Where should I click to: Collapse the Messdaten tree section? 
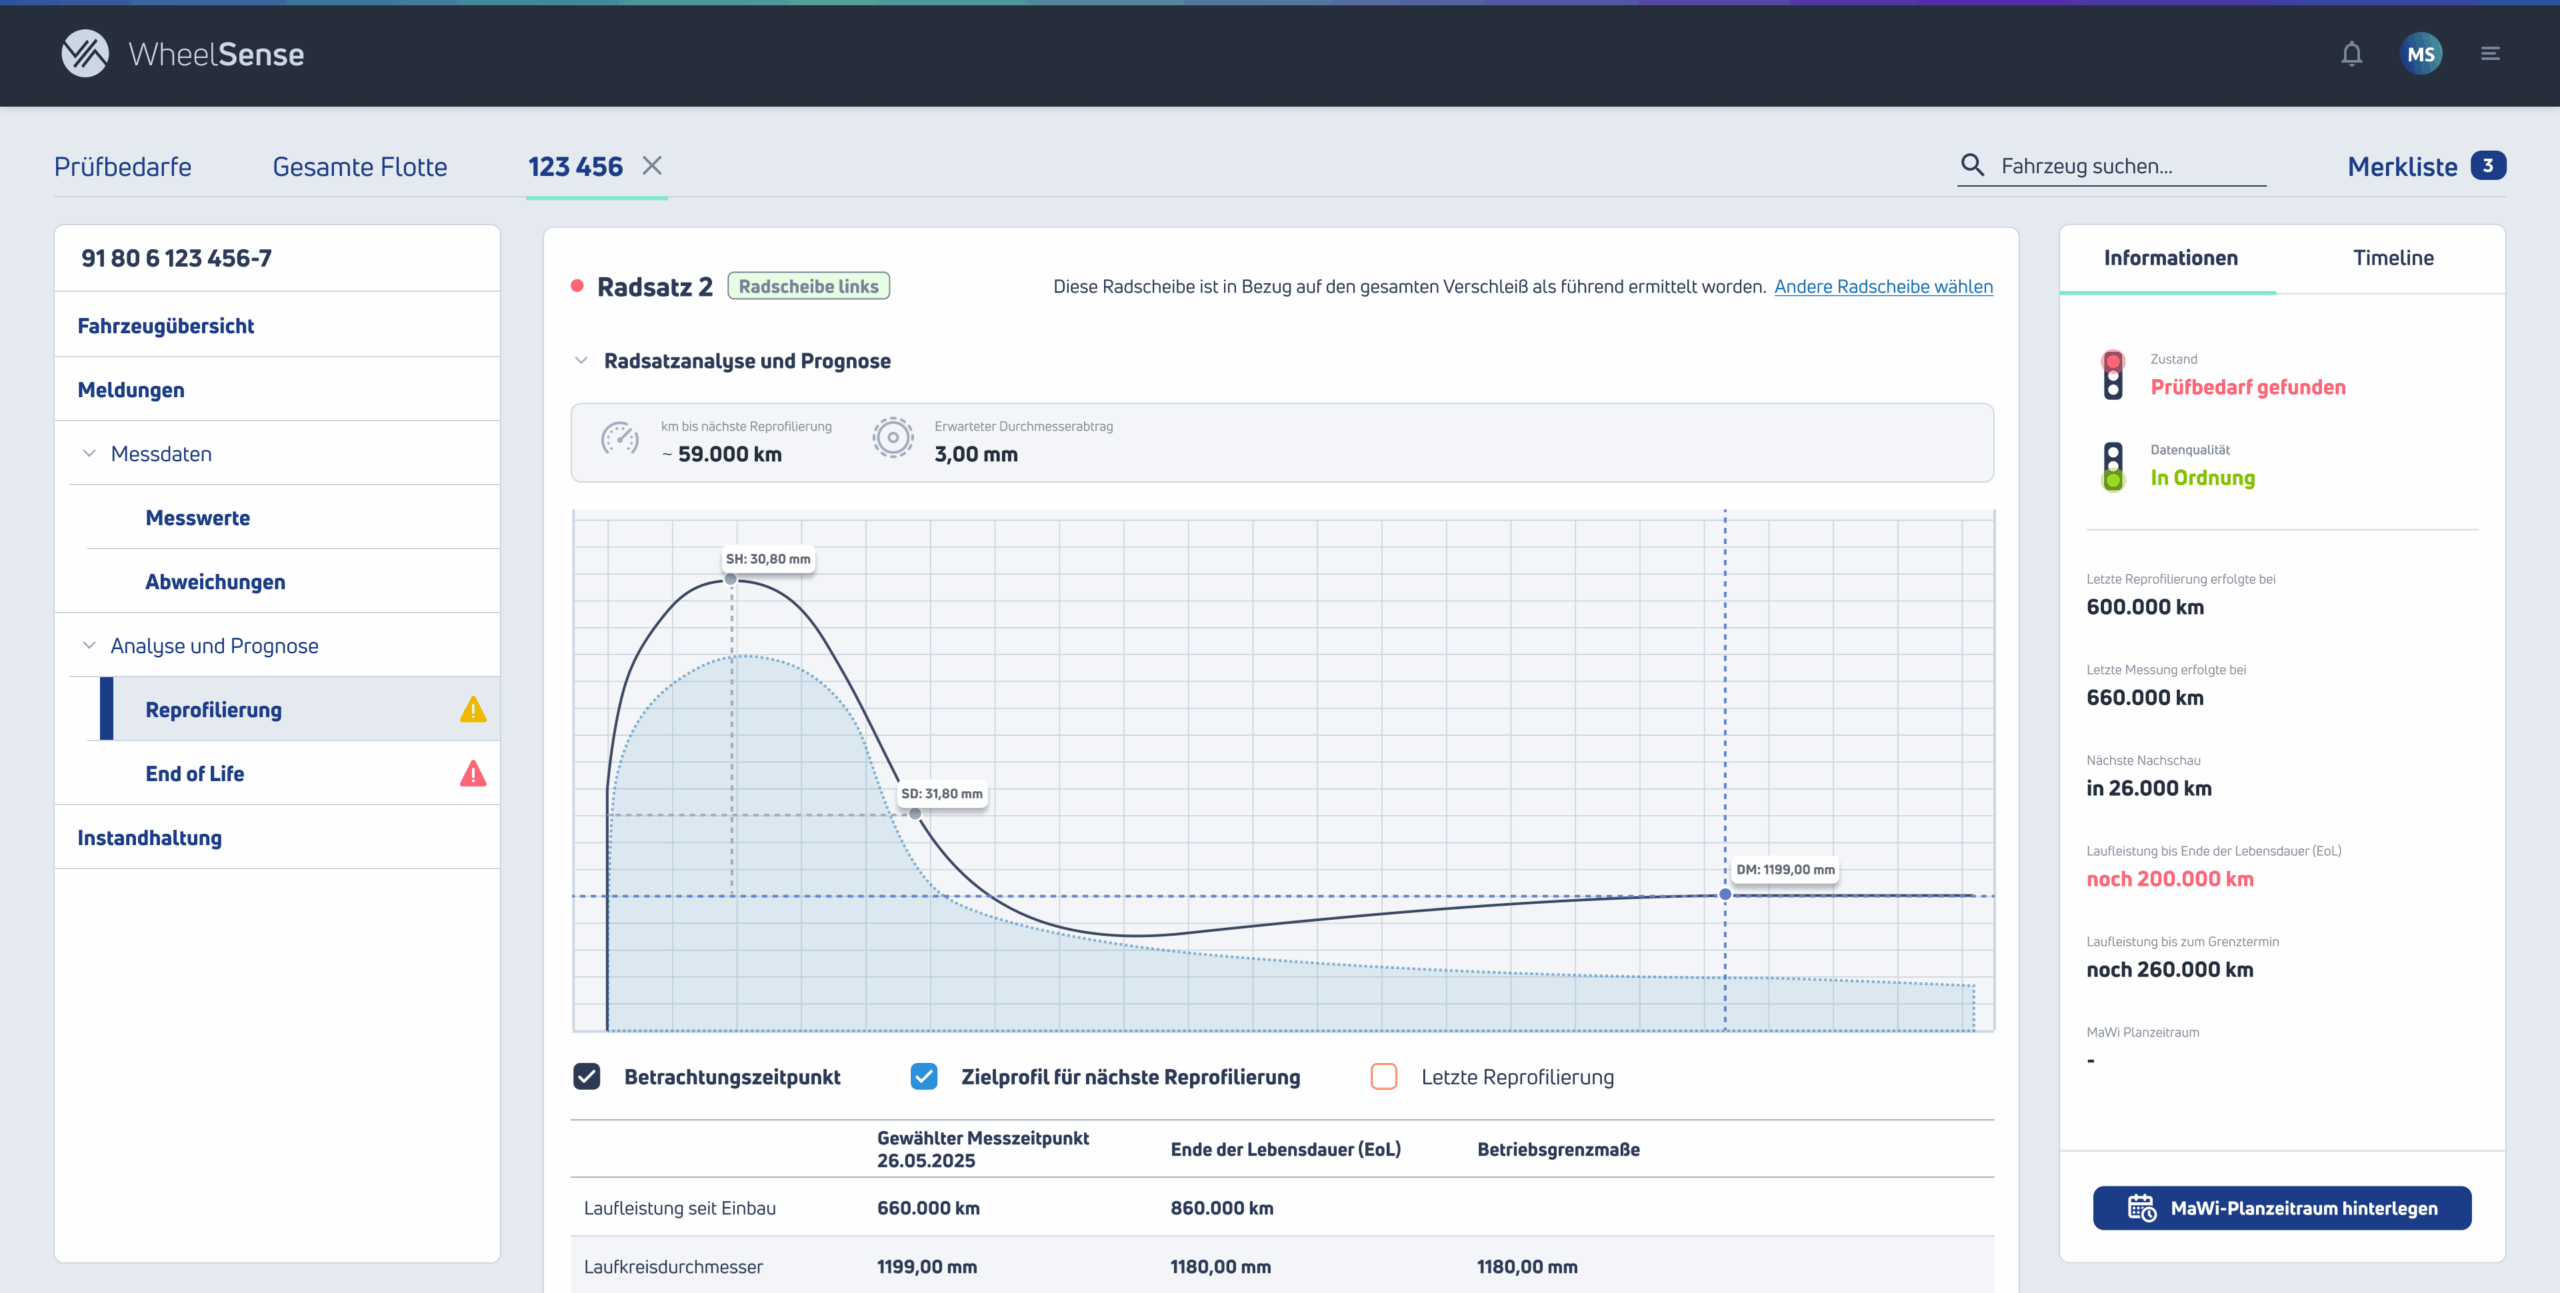(x=89, y=454)
